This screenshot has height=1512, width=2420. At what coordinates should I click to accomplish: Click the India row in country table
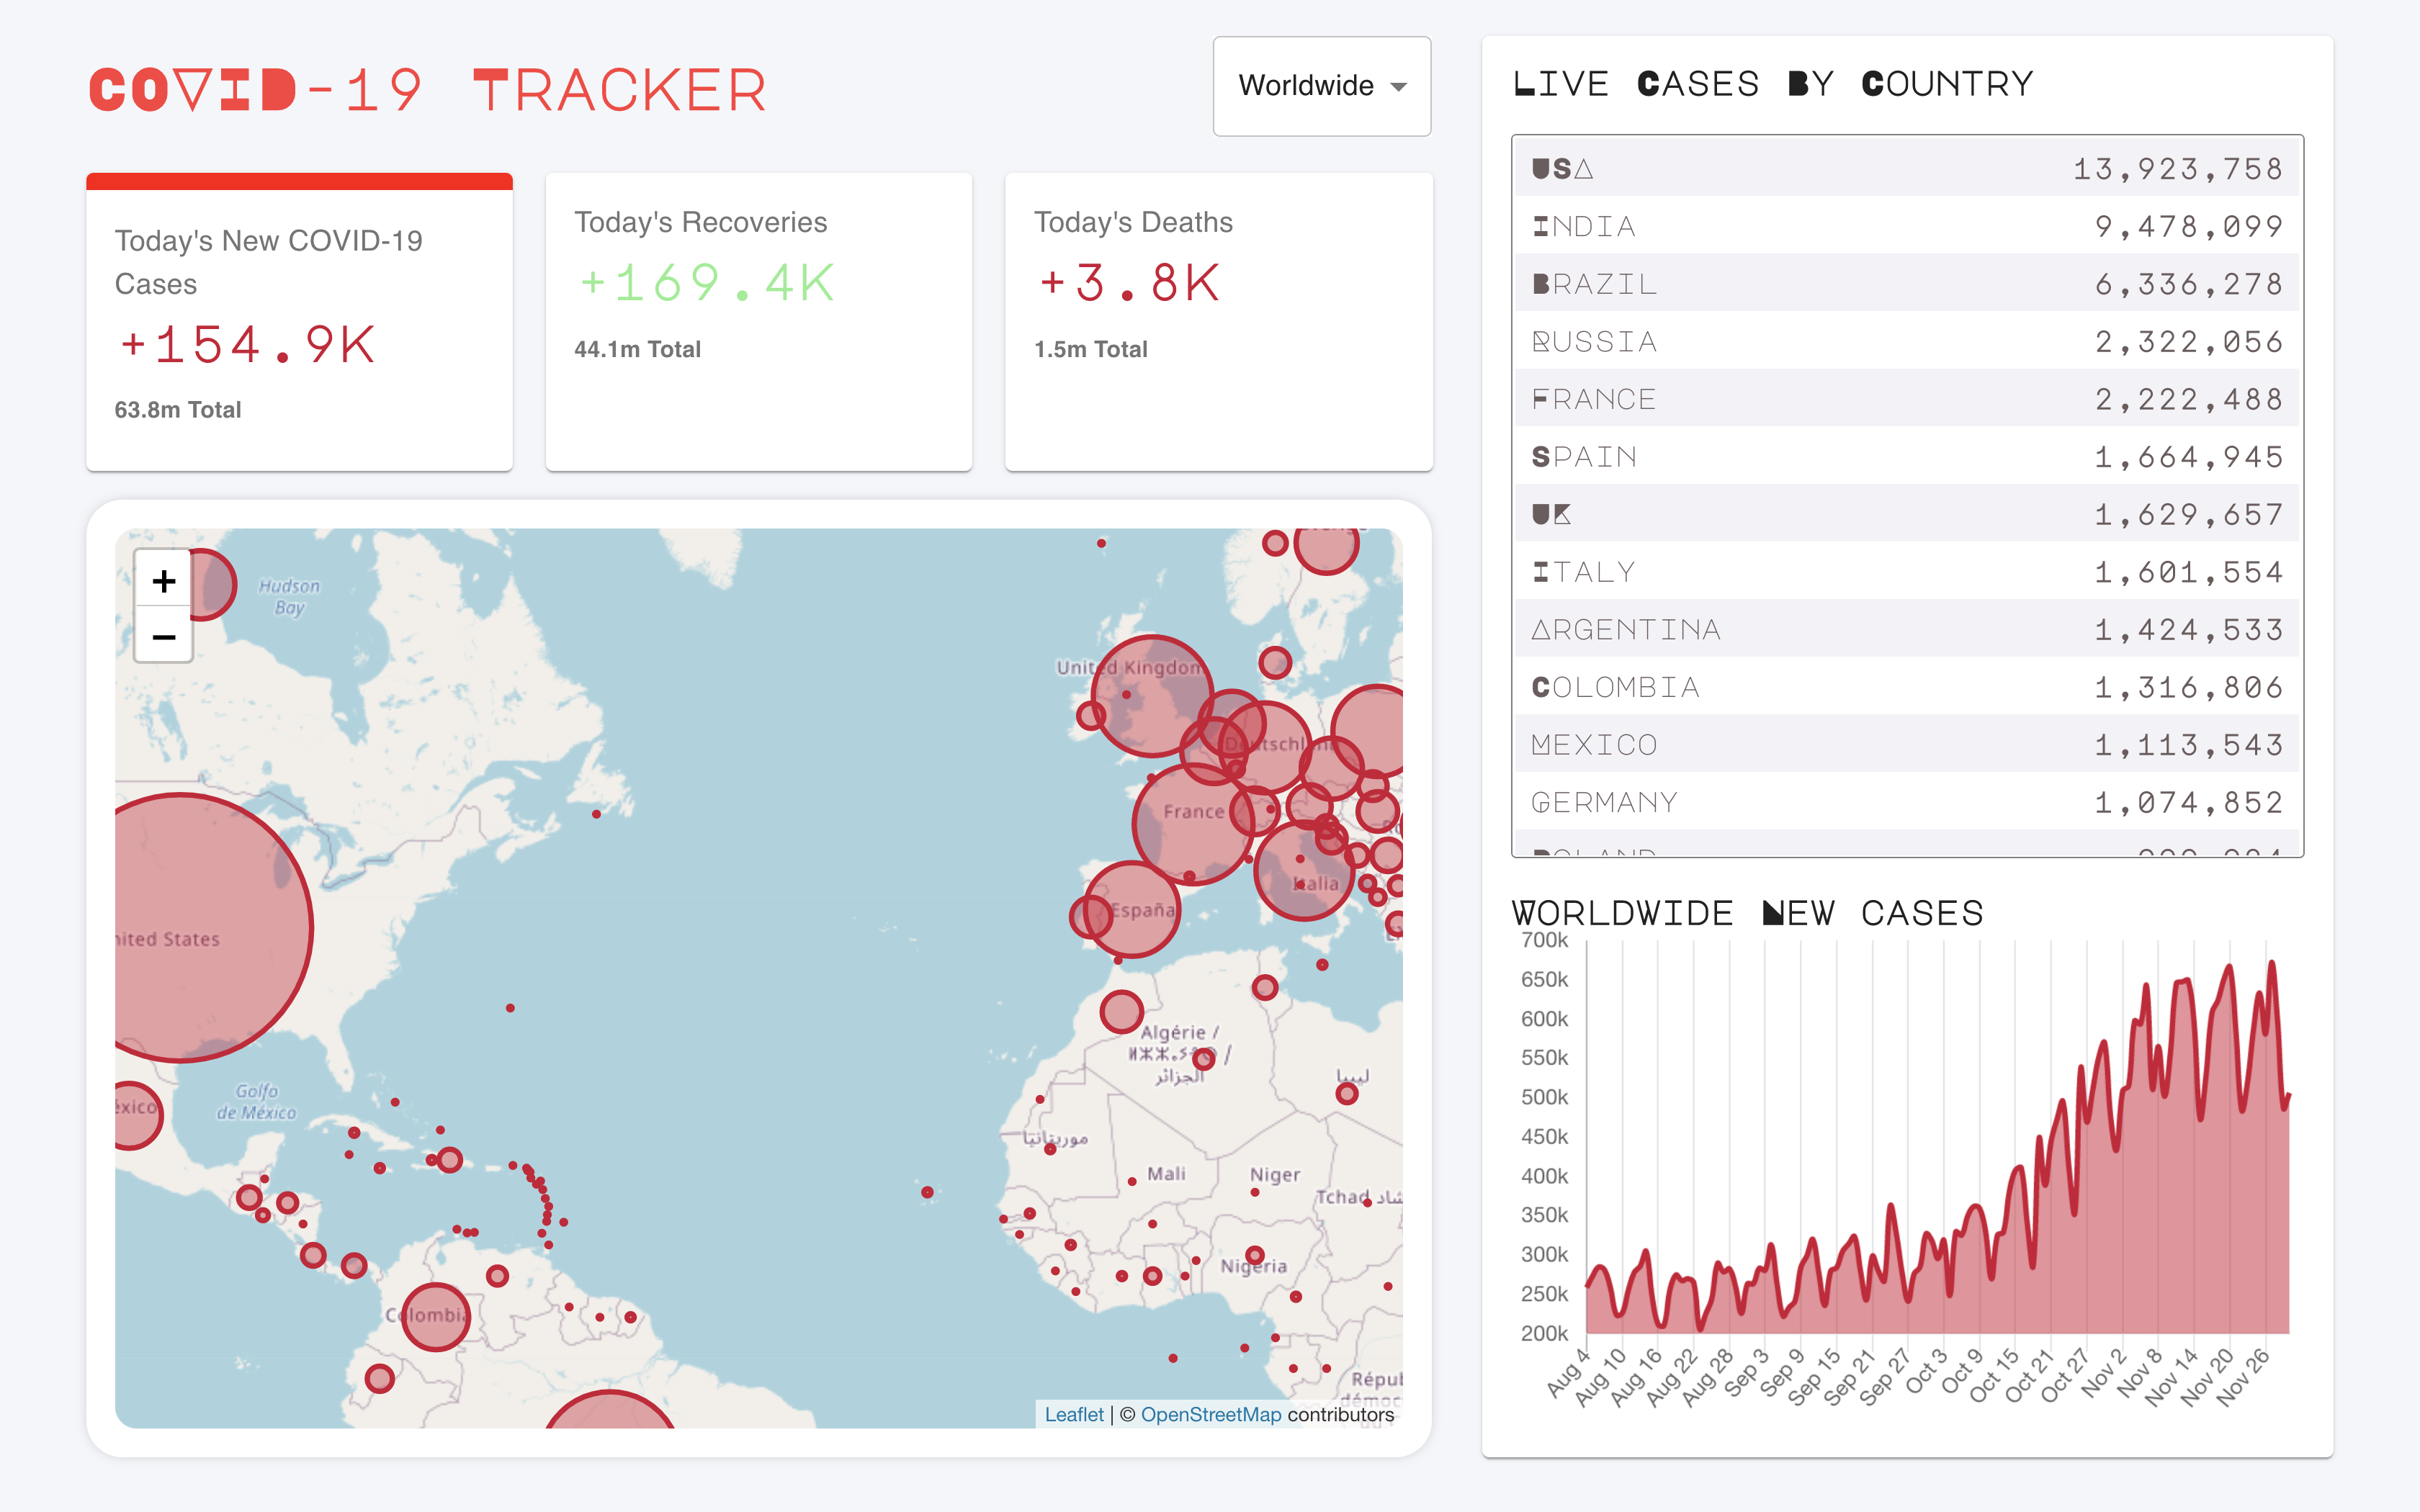pyautogui.click(x=1906, y=226)
